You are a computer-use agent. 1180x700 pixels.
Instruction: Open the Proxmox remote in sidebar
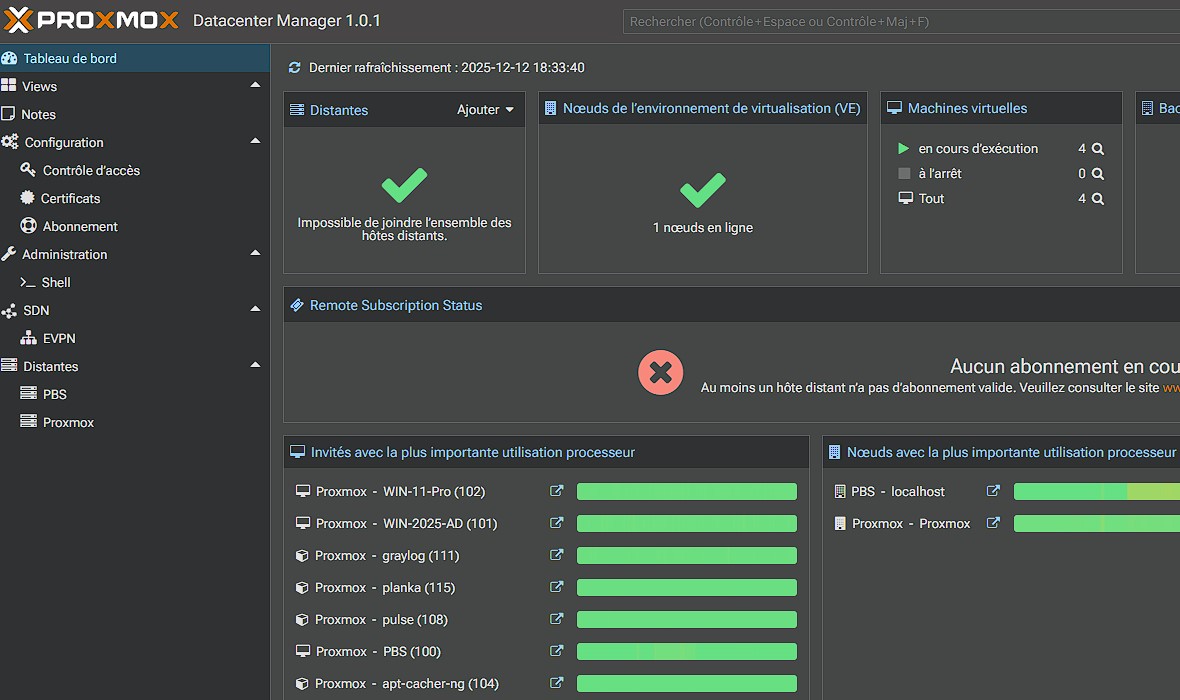tap(66, 422)
